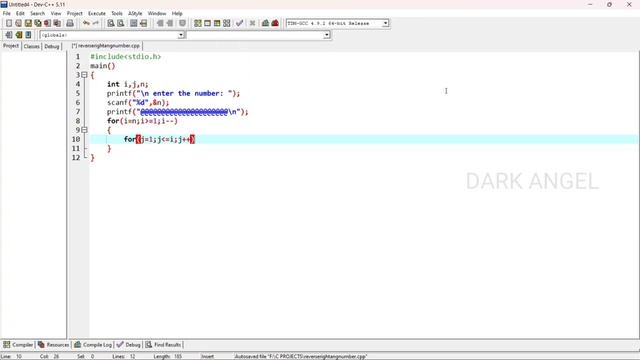The image size is (640, 360).
Task: Collapse the code fold at line 3
Action: click(x=84, y=75)
